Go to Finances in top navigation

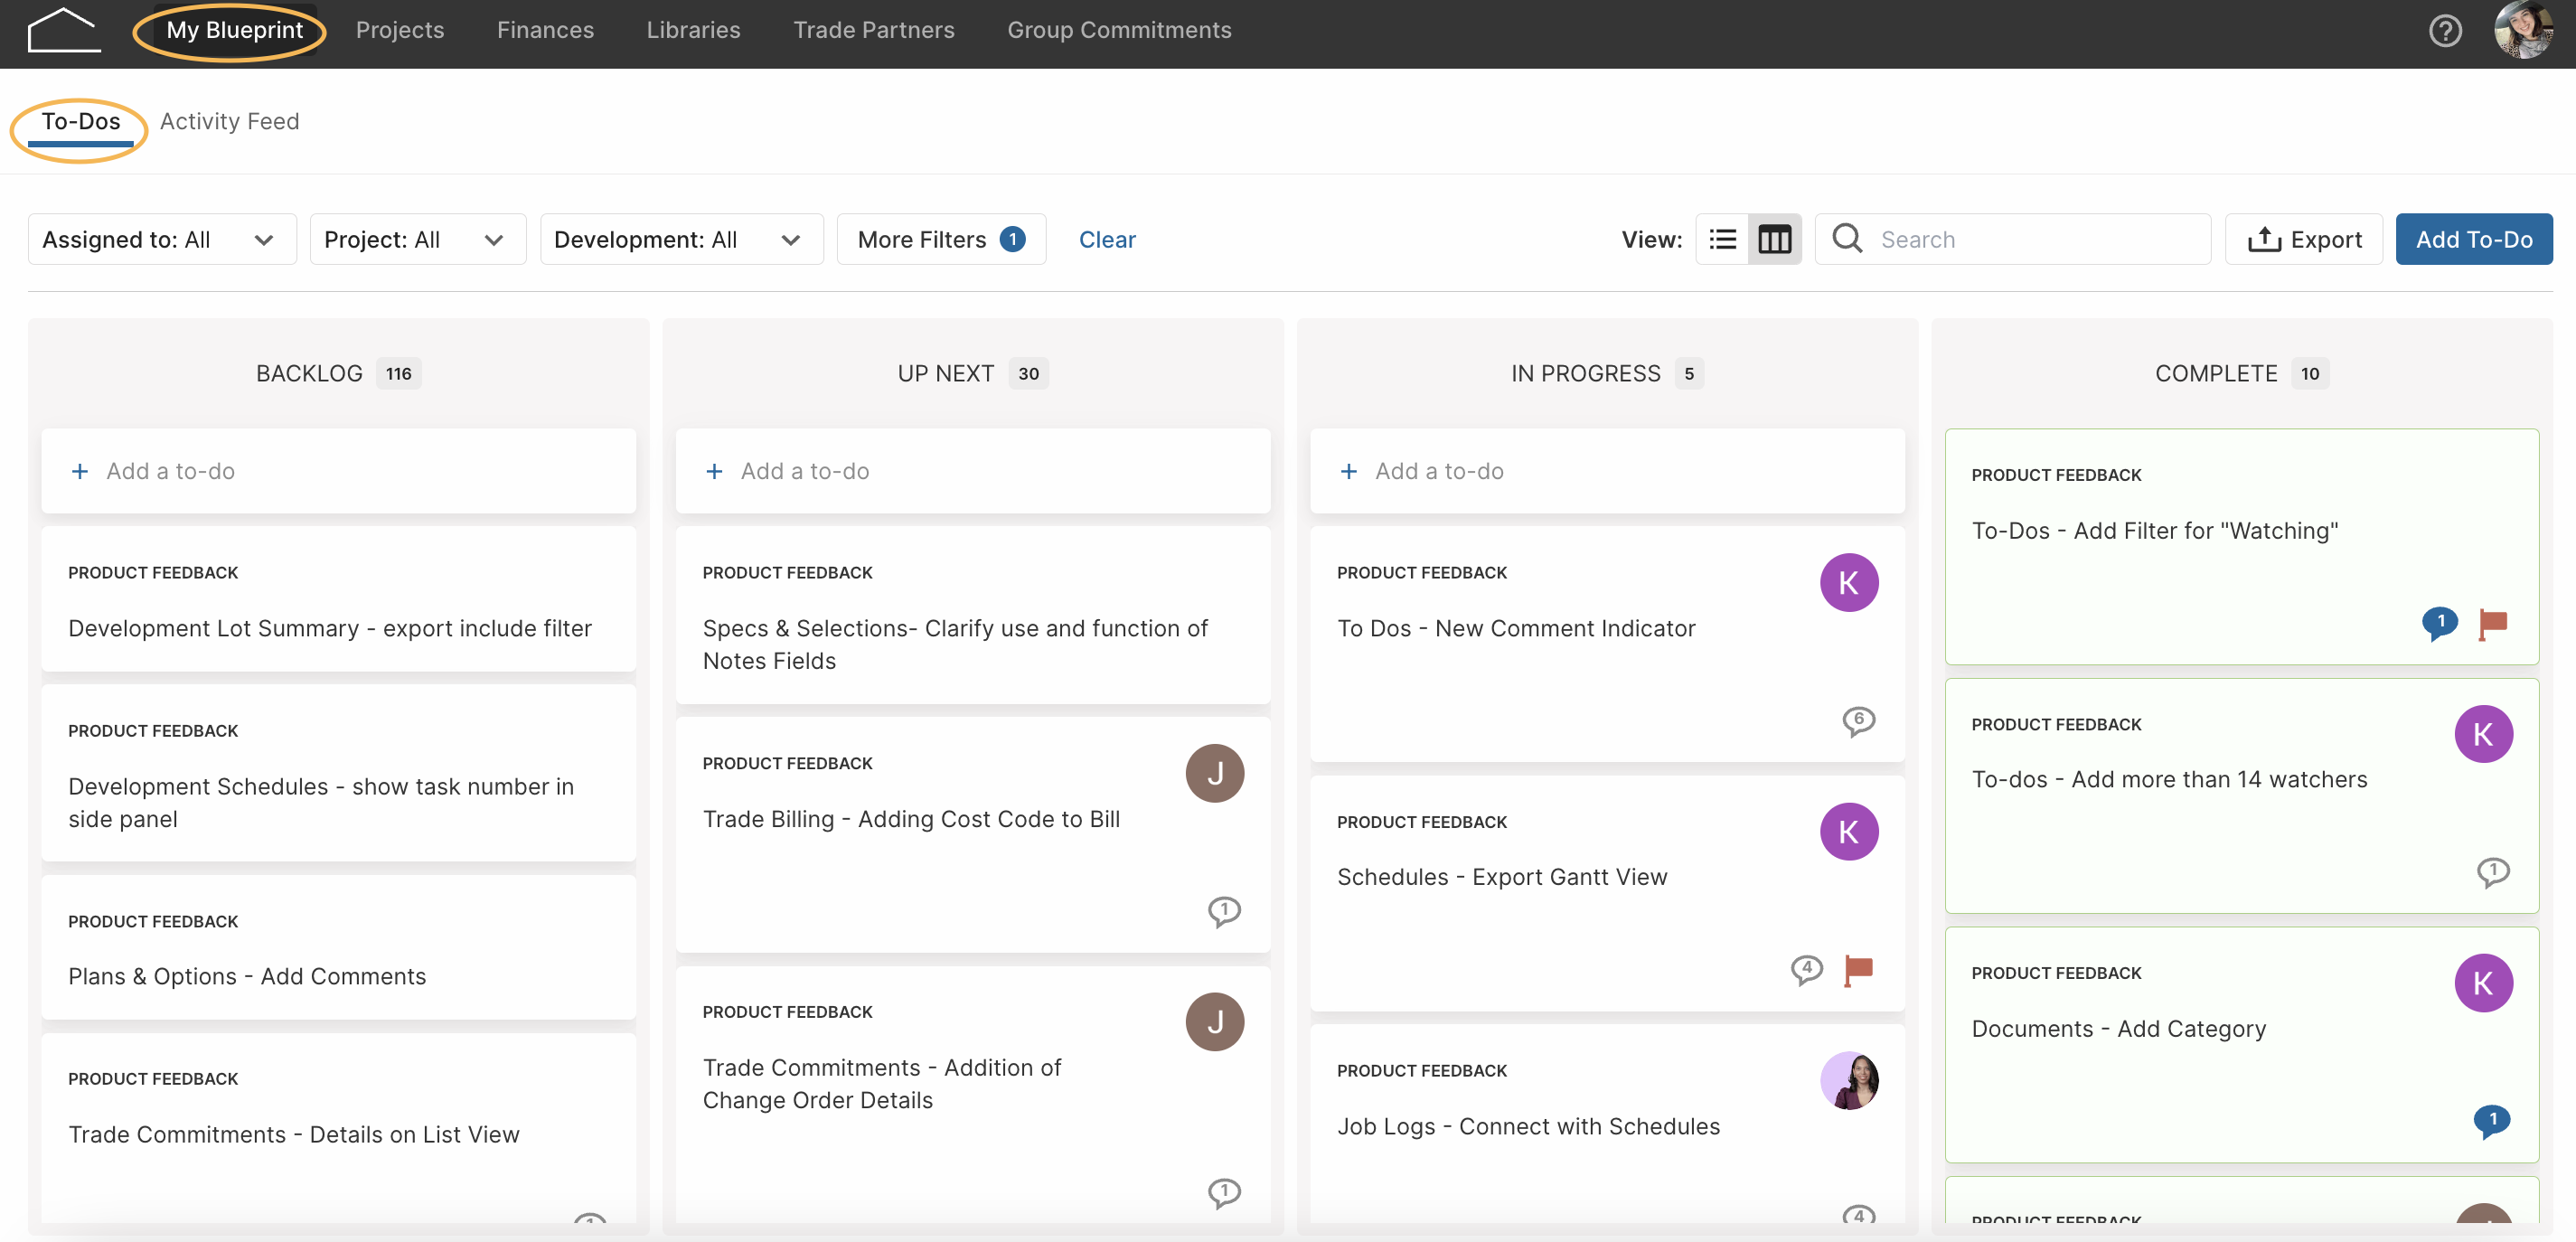pos(545,30)
